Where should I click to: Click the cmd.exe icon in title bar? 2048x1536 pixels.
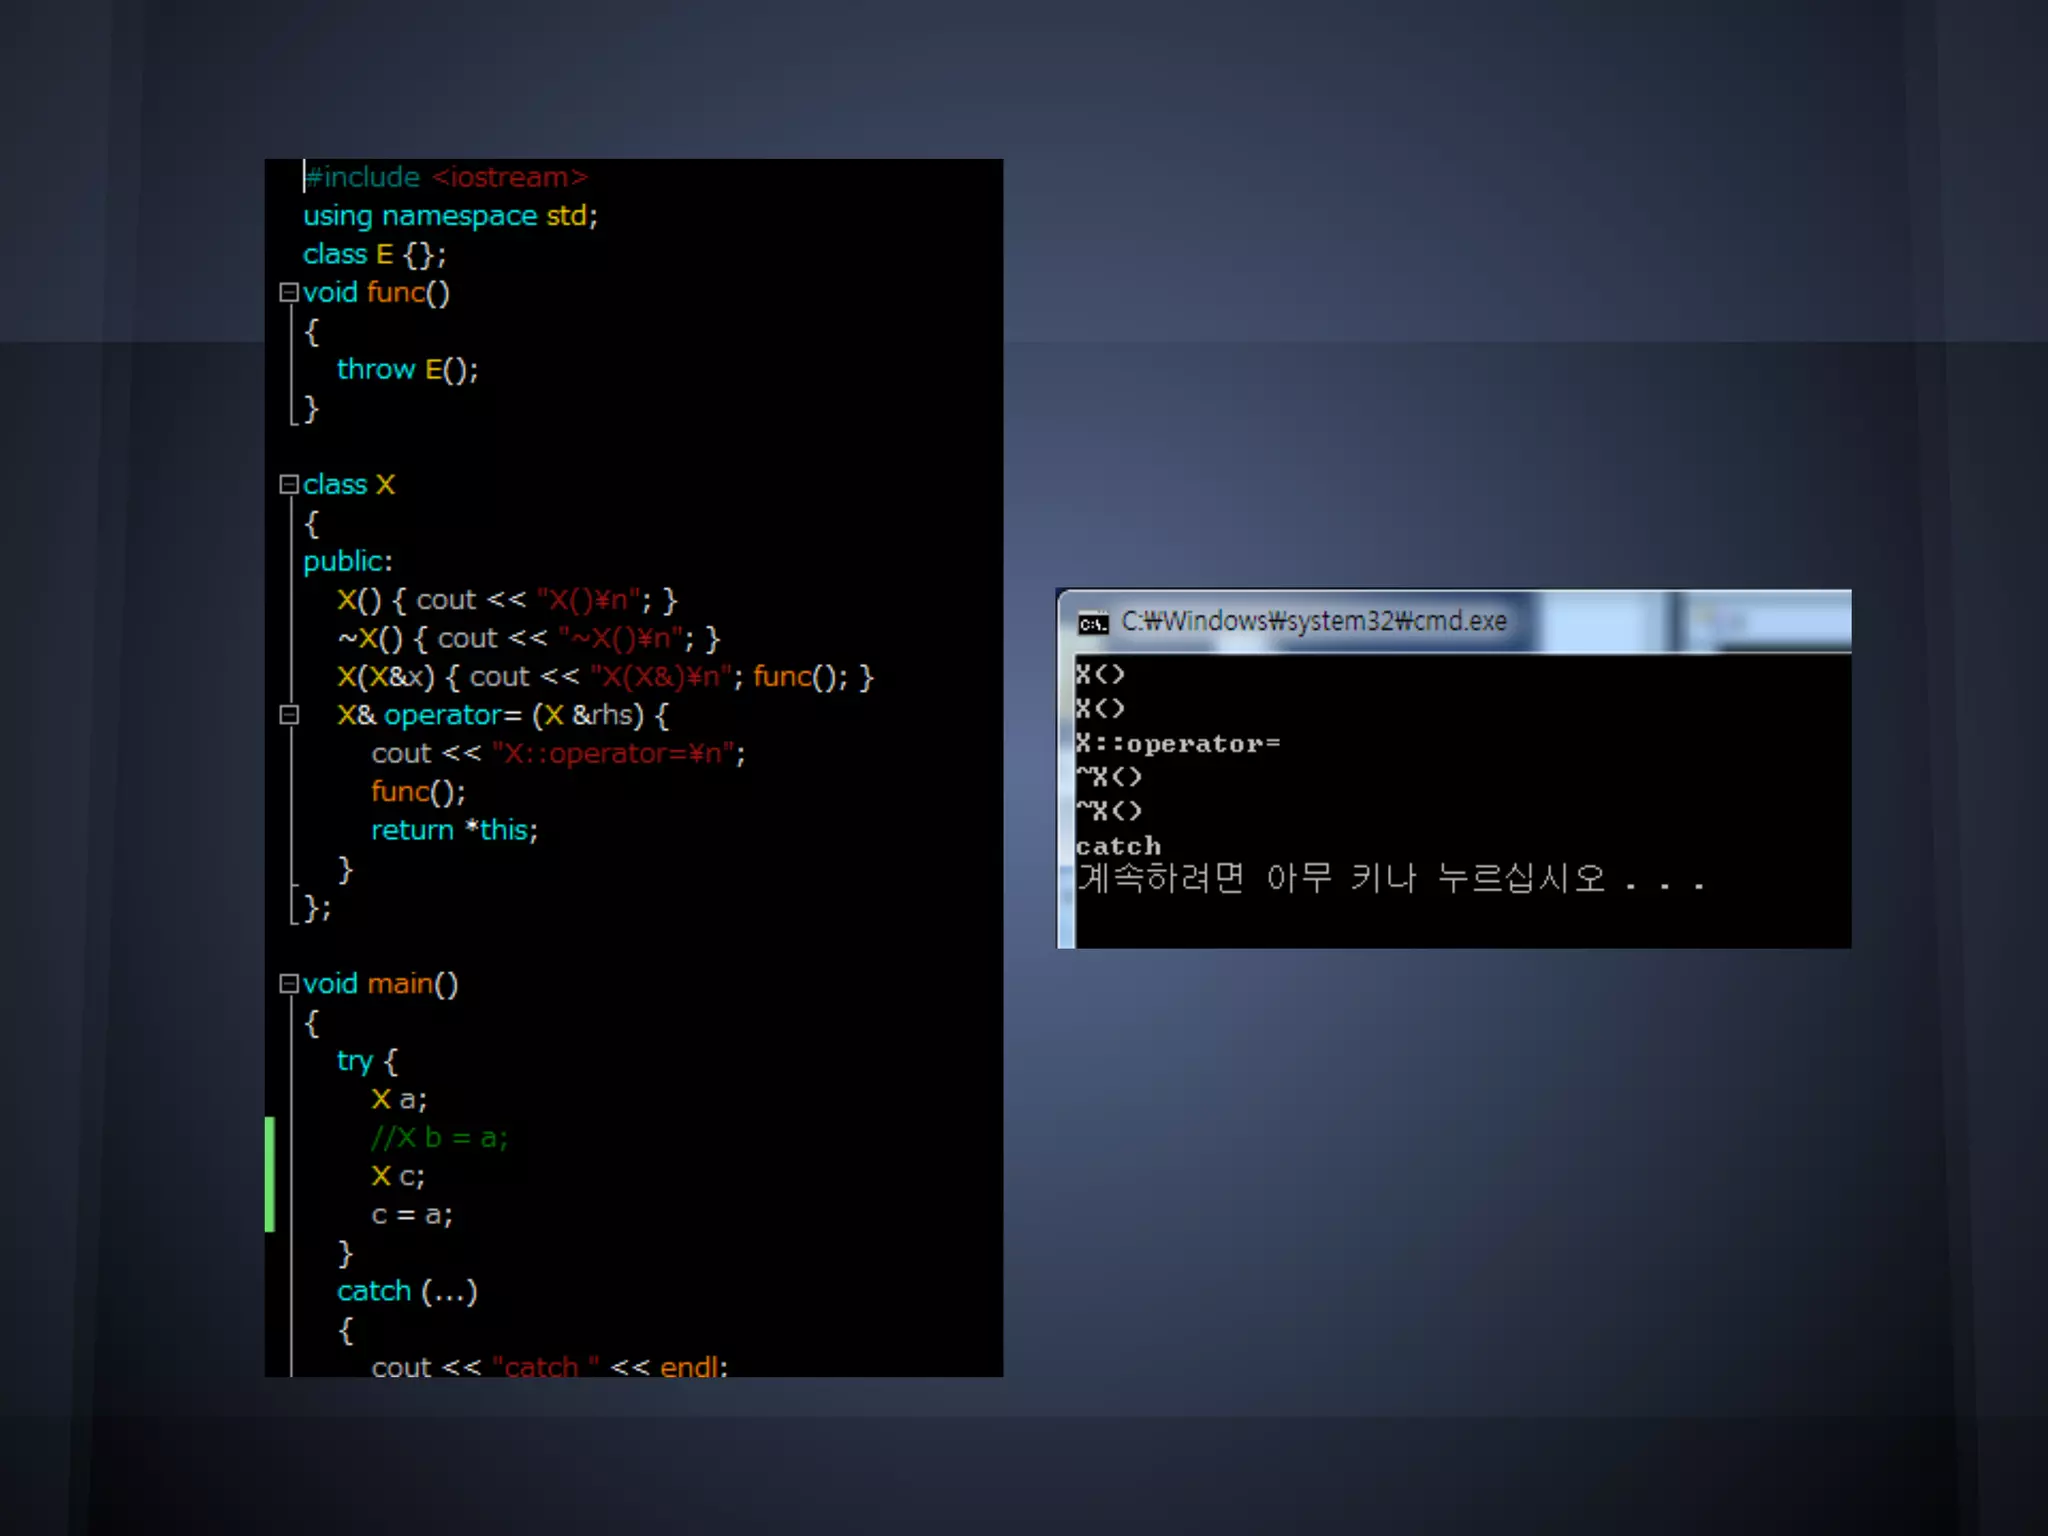1093,624
